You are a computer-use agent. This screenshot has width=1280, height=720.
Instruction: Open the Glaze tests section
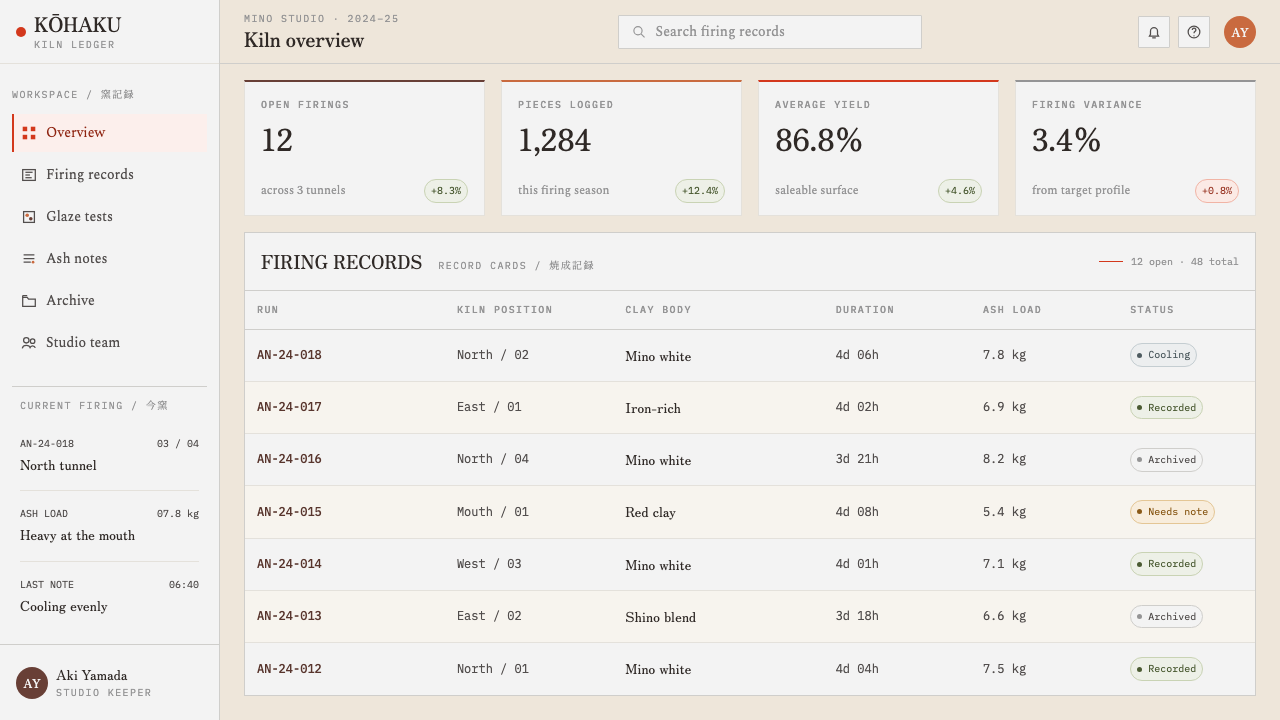110,217
